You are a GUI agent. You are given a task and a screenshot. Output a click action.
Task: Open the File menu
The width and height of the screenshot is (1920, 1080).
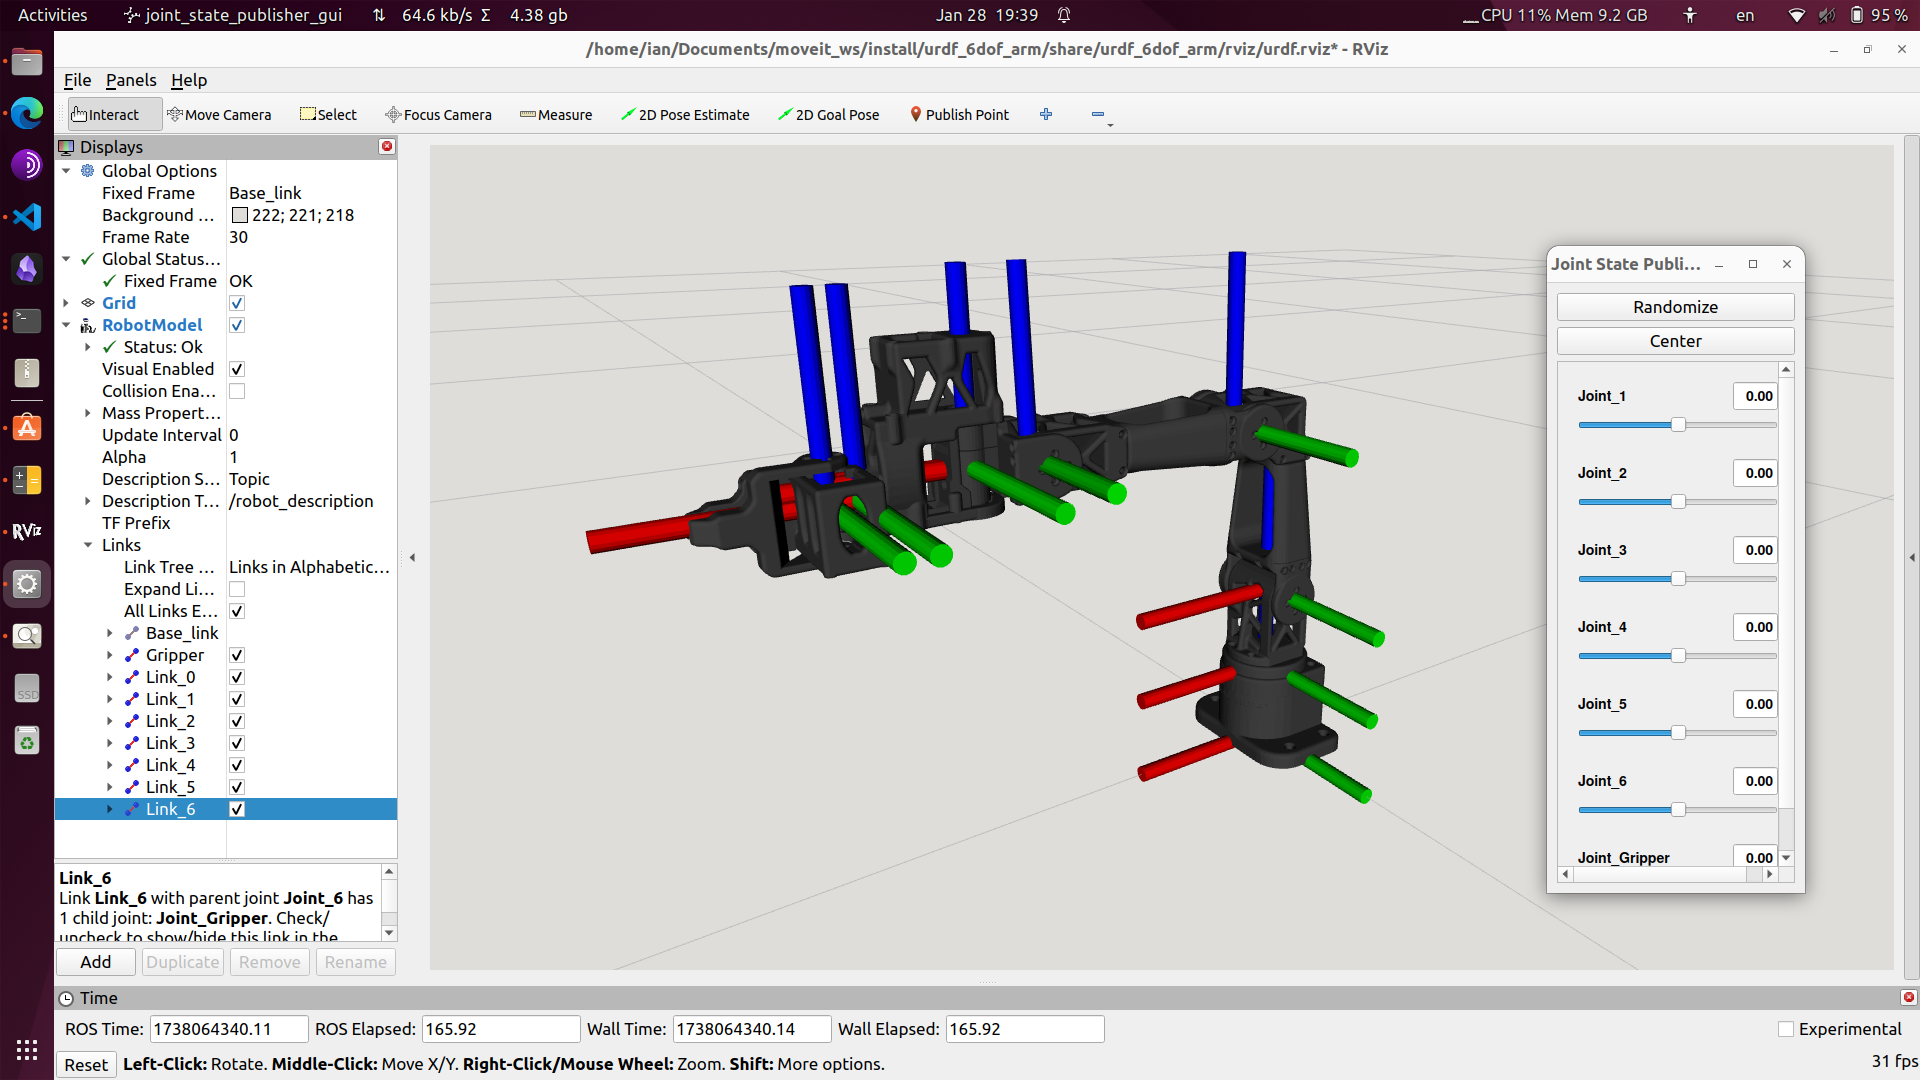[77, 80]
